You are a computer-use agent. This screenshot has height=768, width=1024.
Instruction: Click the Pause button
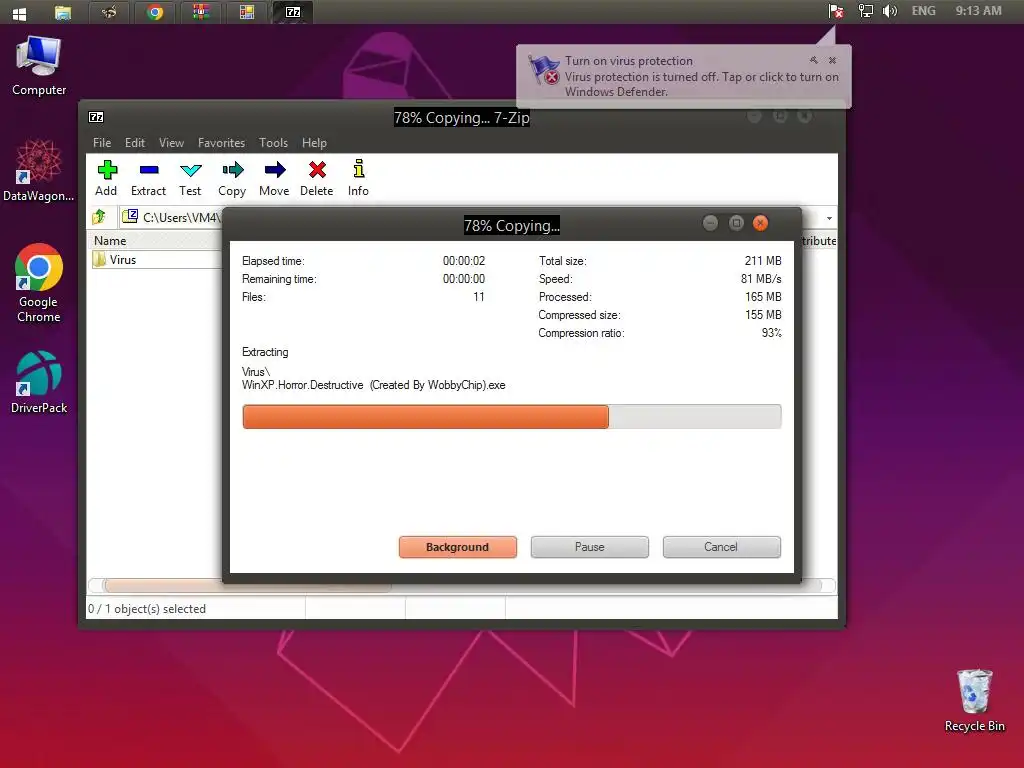[590, 547]
